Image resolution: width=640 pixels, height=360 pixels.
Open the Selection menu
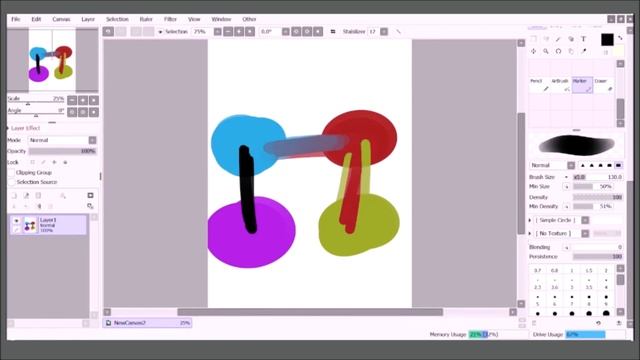tap(117, 19)
